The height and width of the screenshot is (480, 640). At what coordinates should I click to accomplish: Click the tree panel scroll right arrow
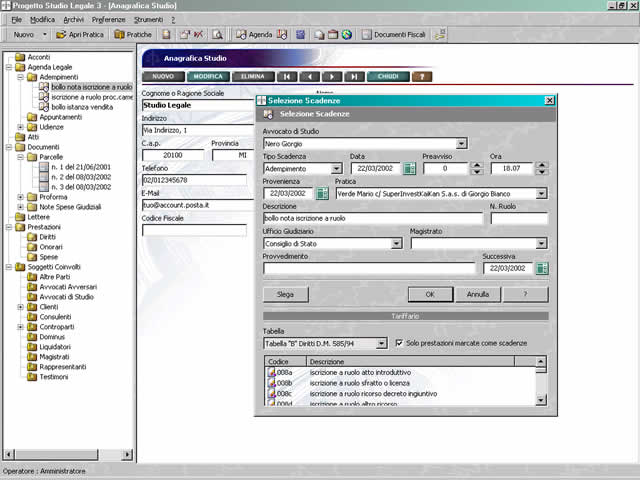tap(127, 454)
